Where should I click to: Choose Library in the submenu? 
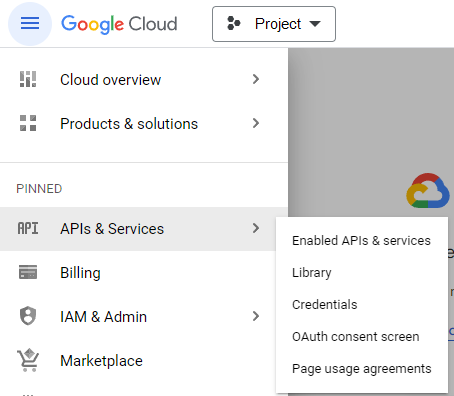pyautogui.click(x=362, y=273)
